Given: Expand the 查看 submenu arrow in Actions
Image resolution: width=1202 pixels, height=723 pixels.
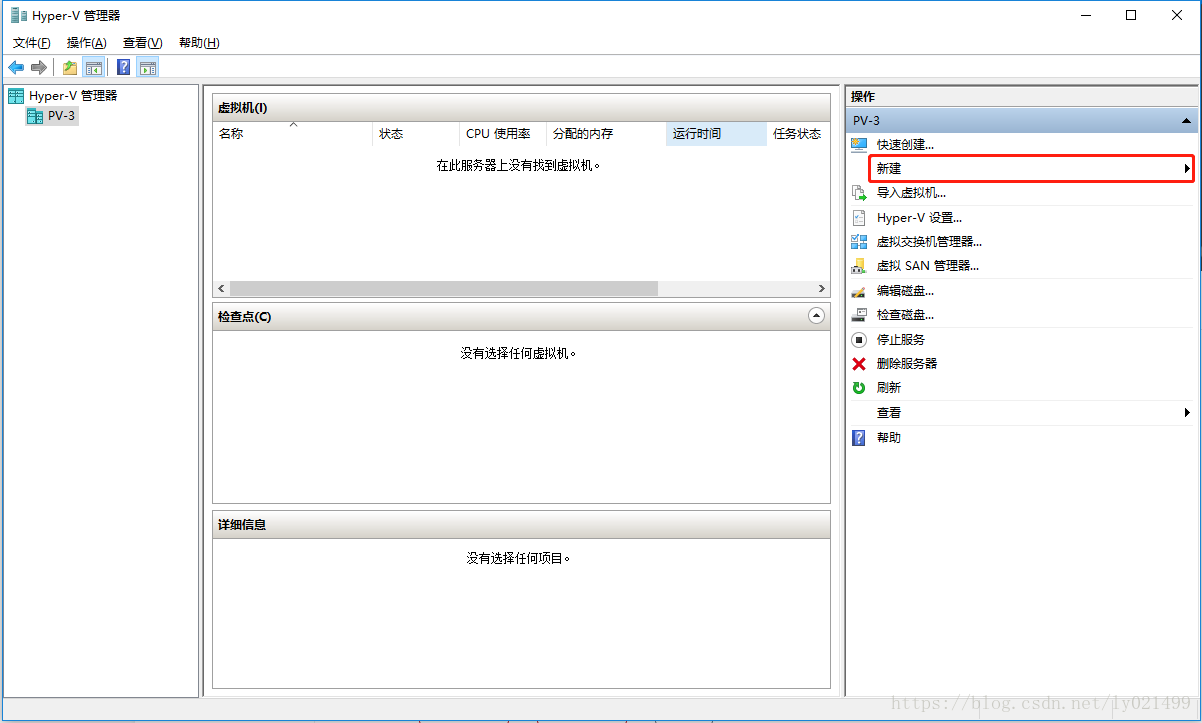Looking at the screenshot, I should pos(1187,412).
